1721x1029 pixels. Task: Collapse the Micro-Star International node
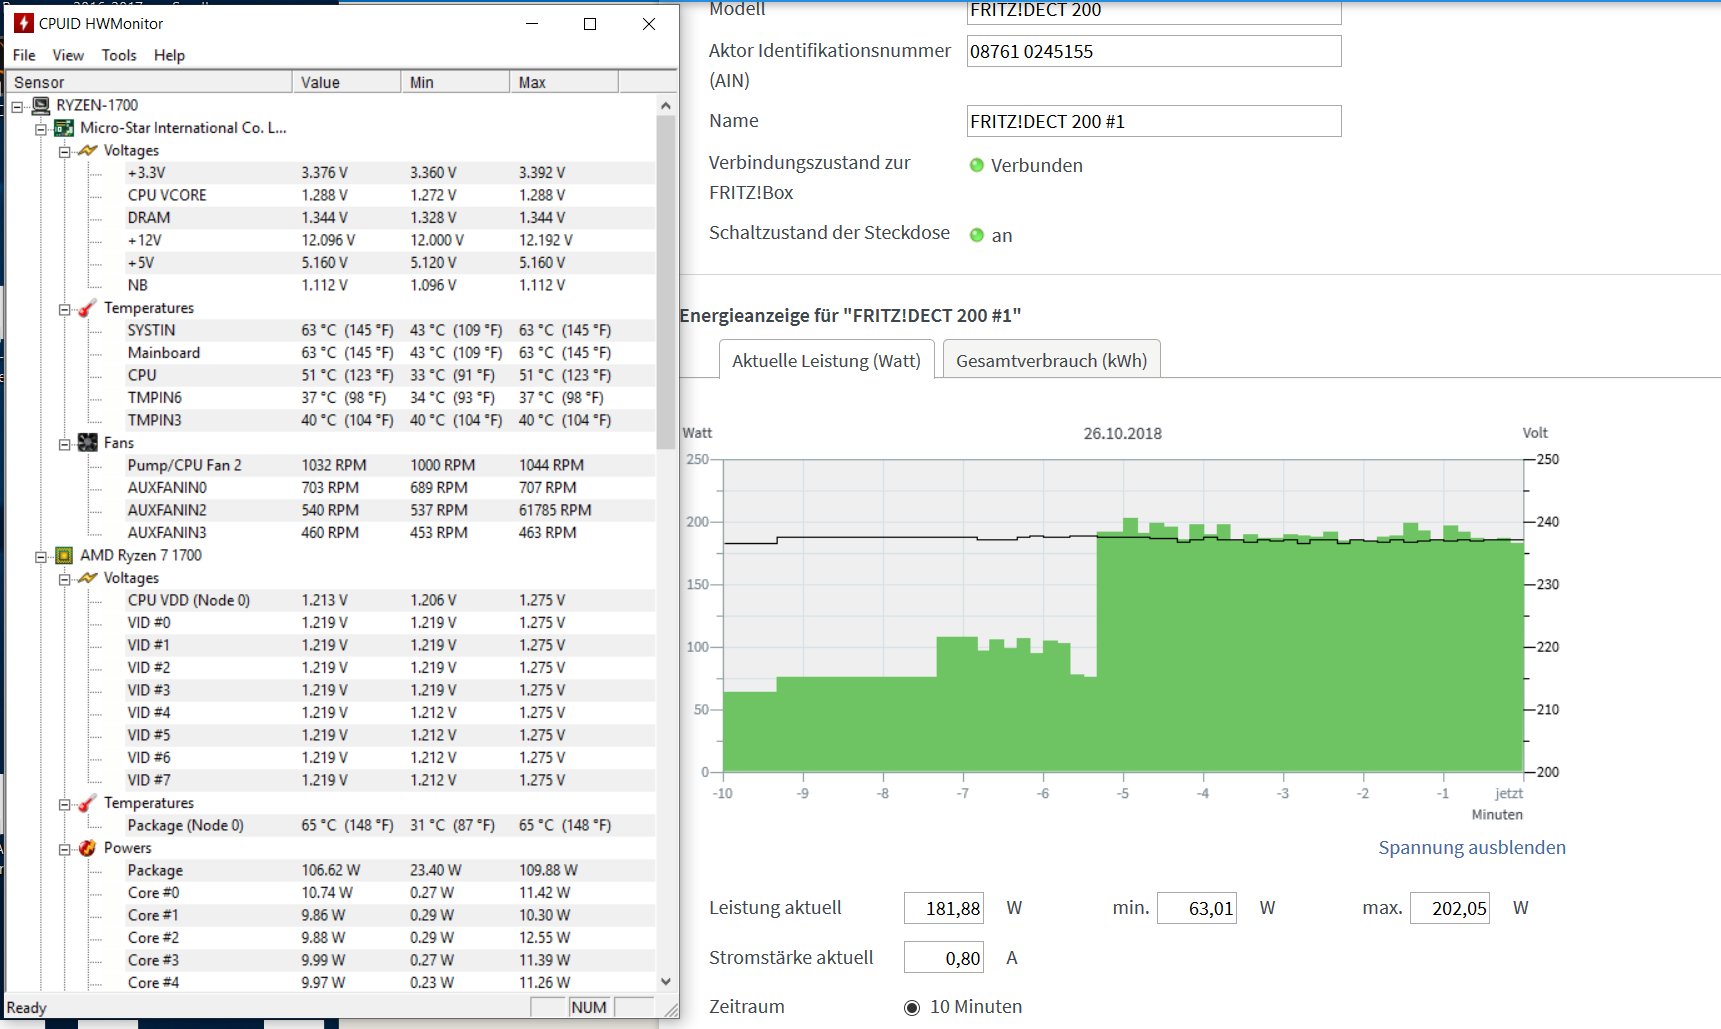tap(41, 129)
